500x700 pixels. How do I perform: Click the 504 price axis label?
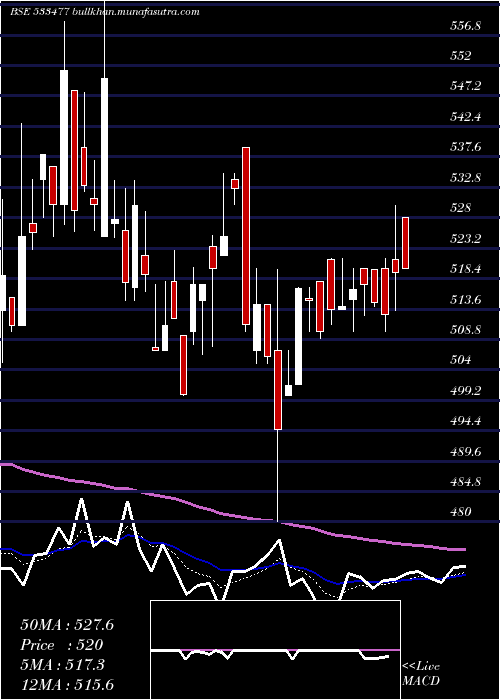tap(461, 360)
